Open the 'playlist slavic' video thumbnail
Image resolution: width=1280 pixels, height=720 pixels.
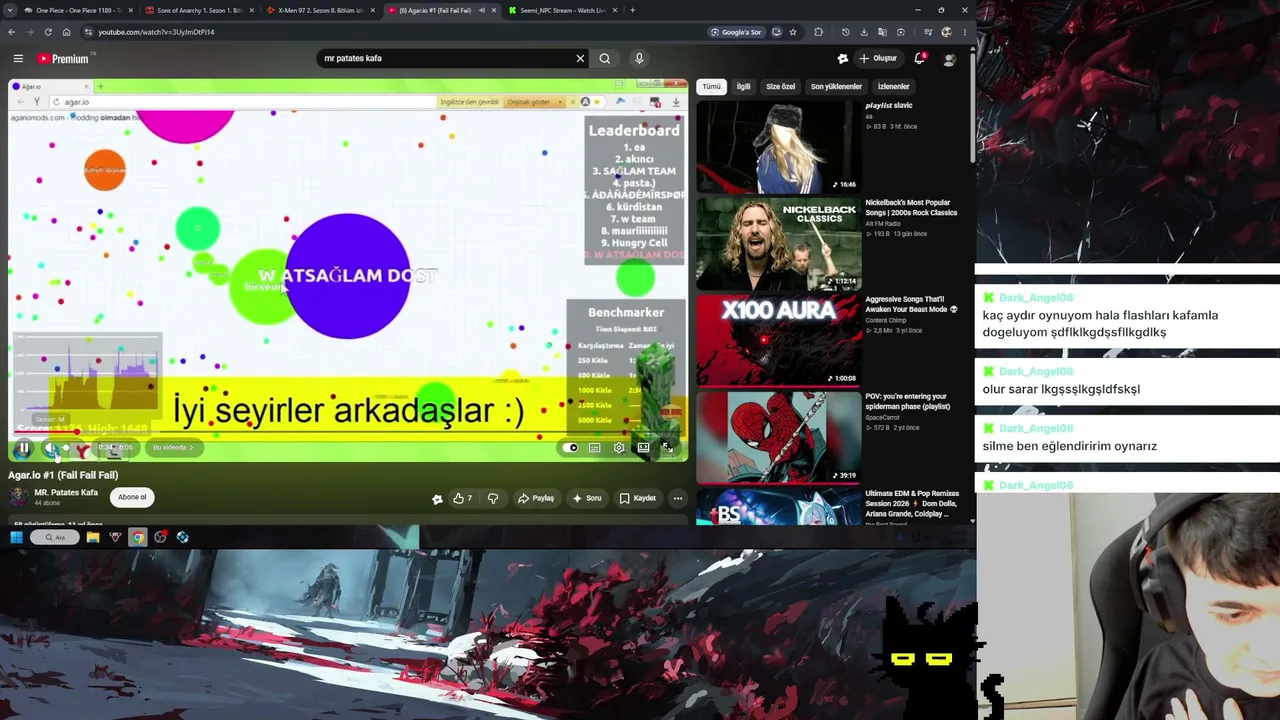(x=779, y=148)
